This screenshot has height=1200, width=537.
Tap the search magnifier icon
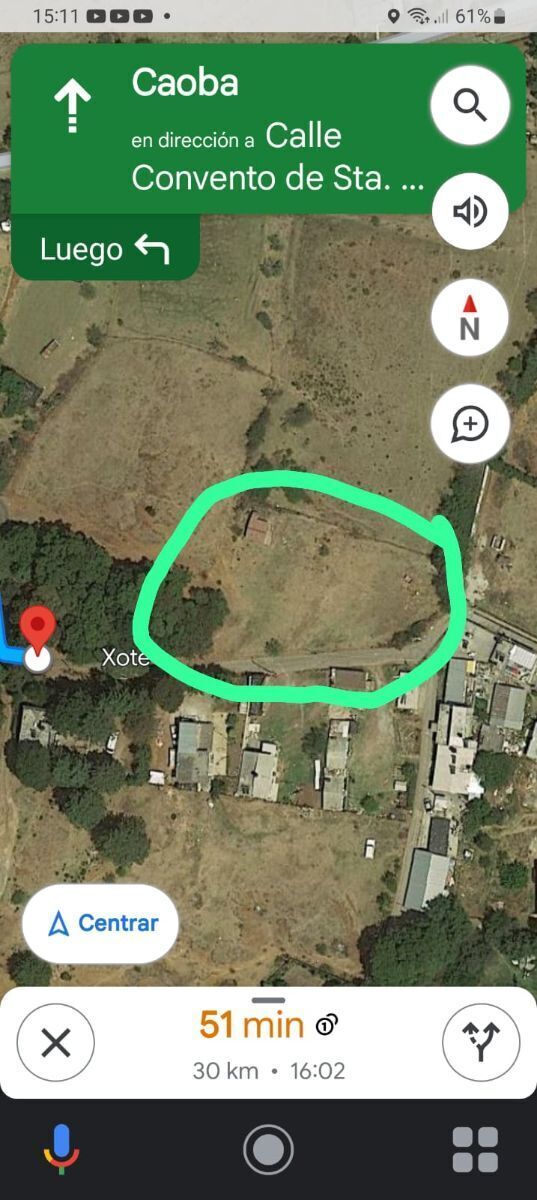tap(470, 105)
